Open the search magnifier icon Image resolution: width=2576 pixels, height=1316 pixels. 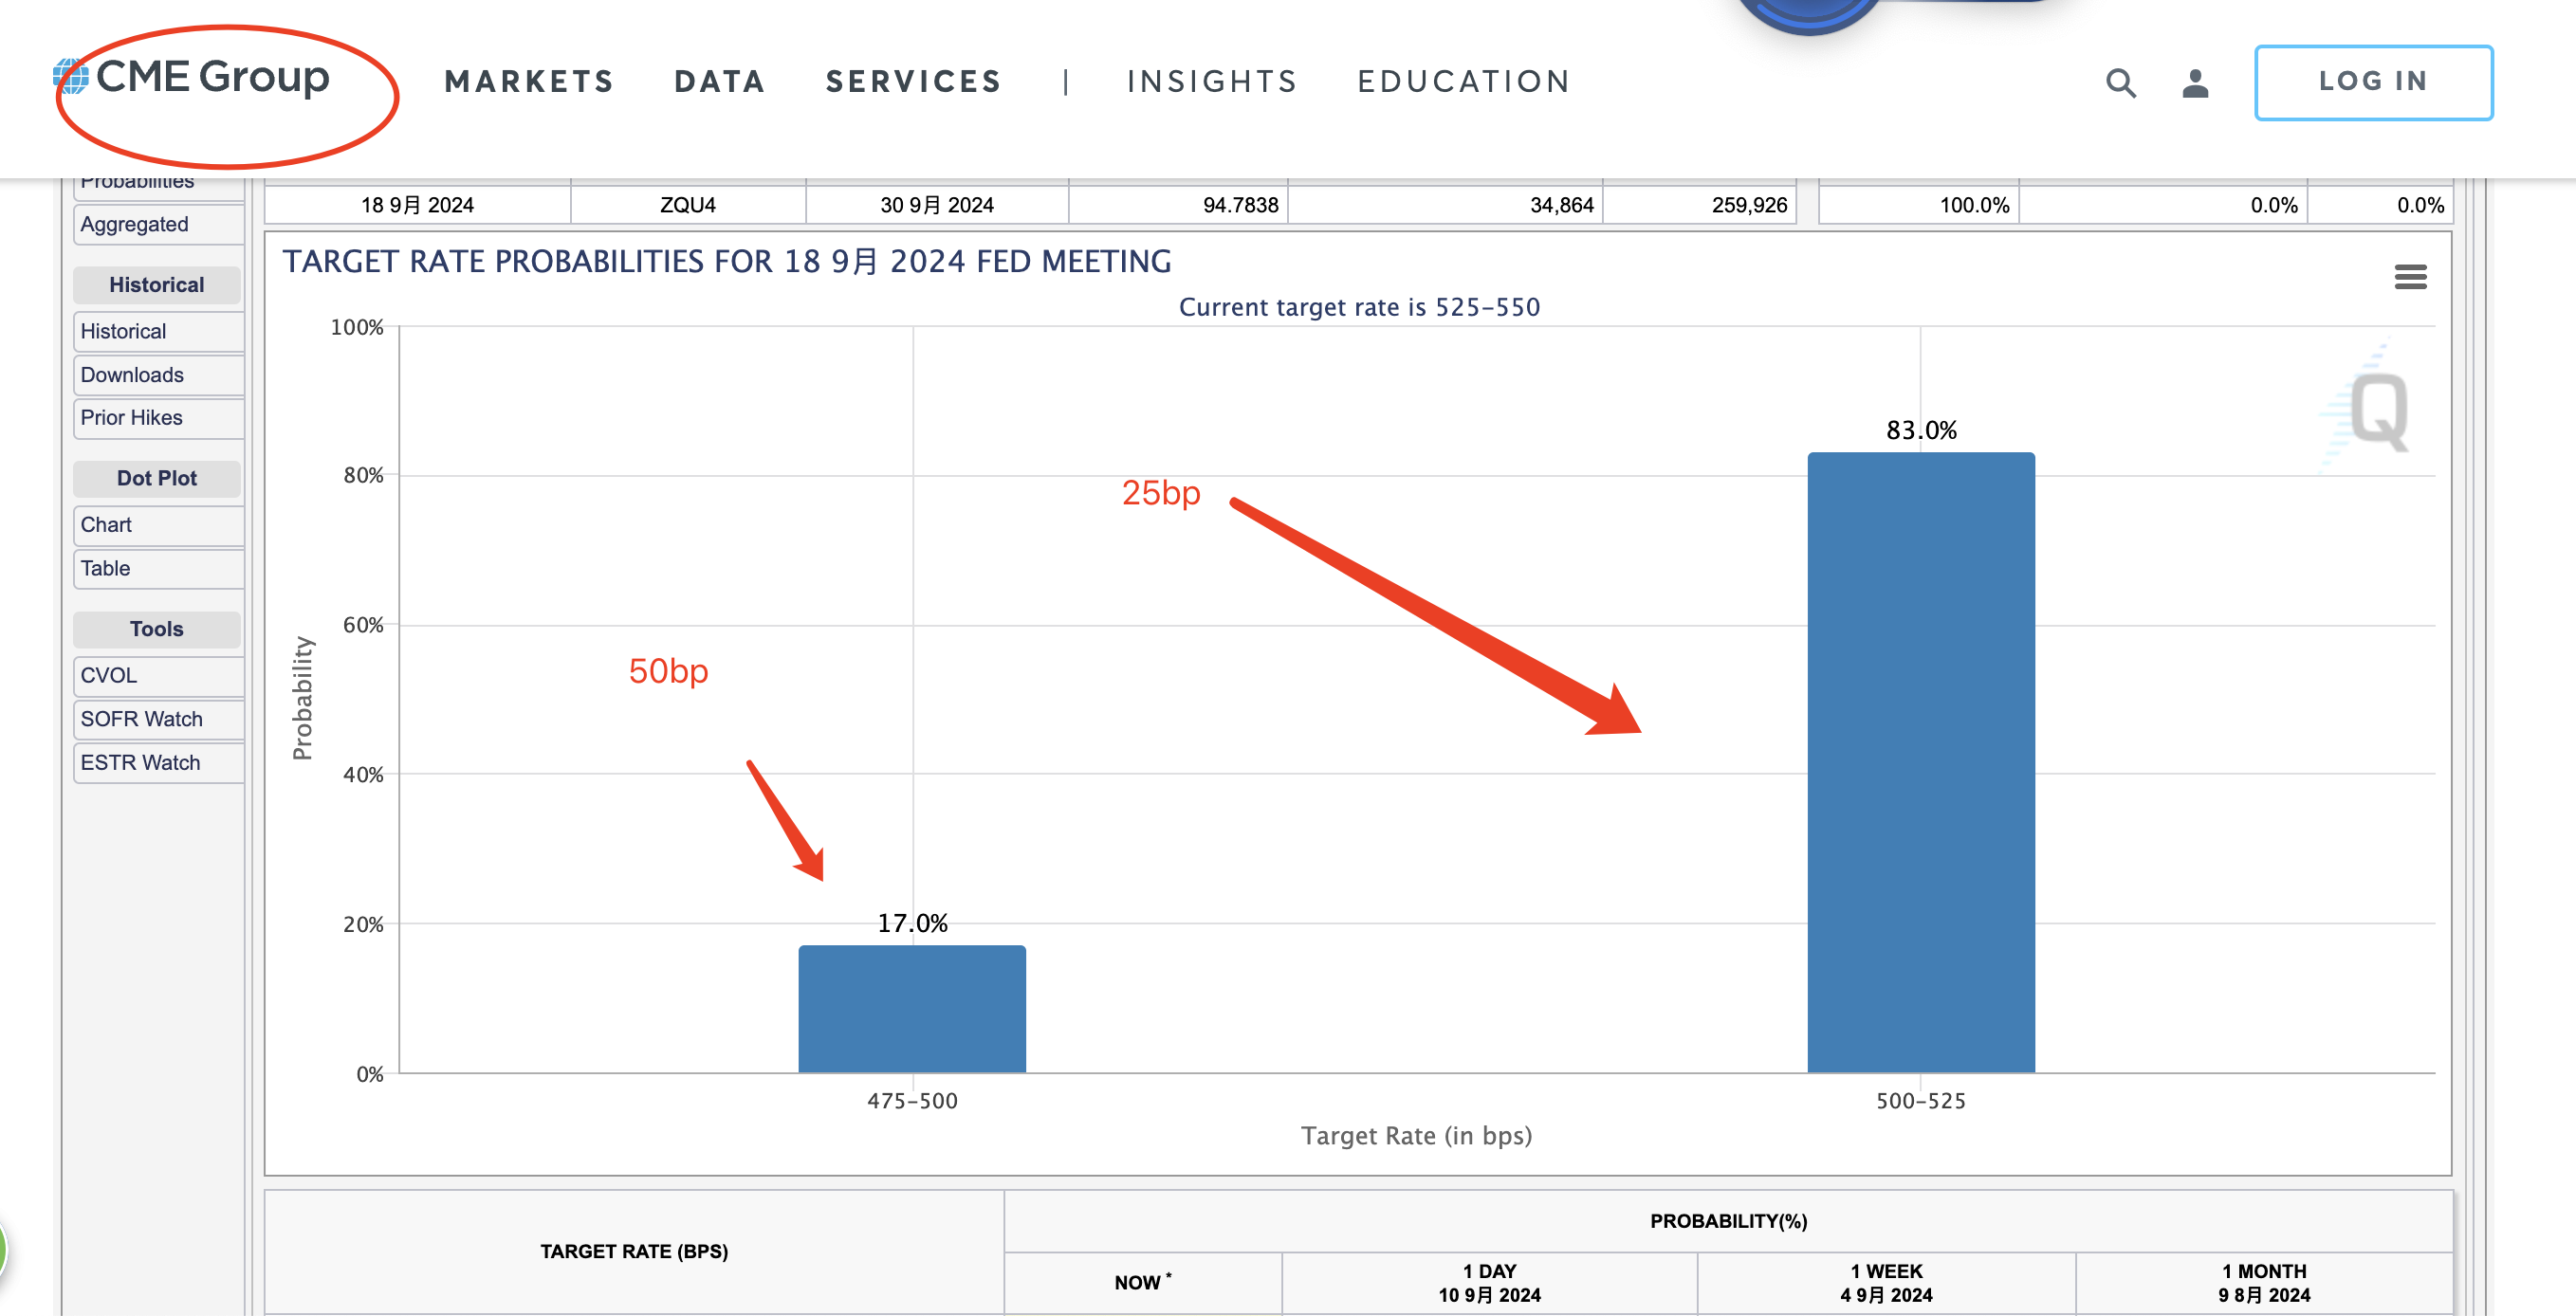(x=2120, y=82)
